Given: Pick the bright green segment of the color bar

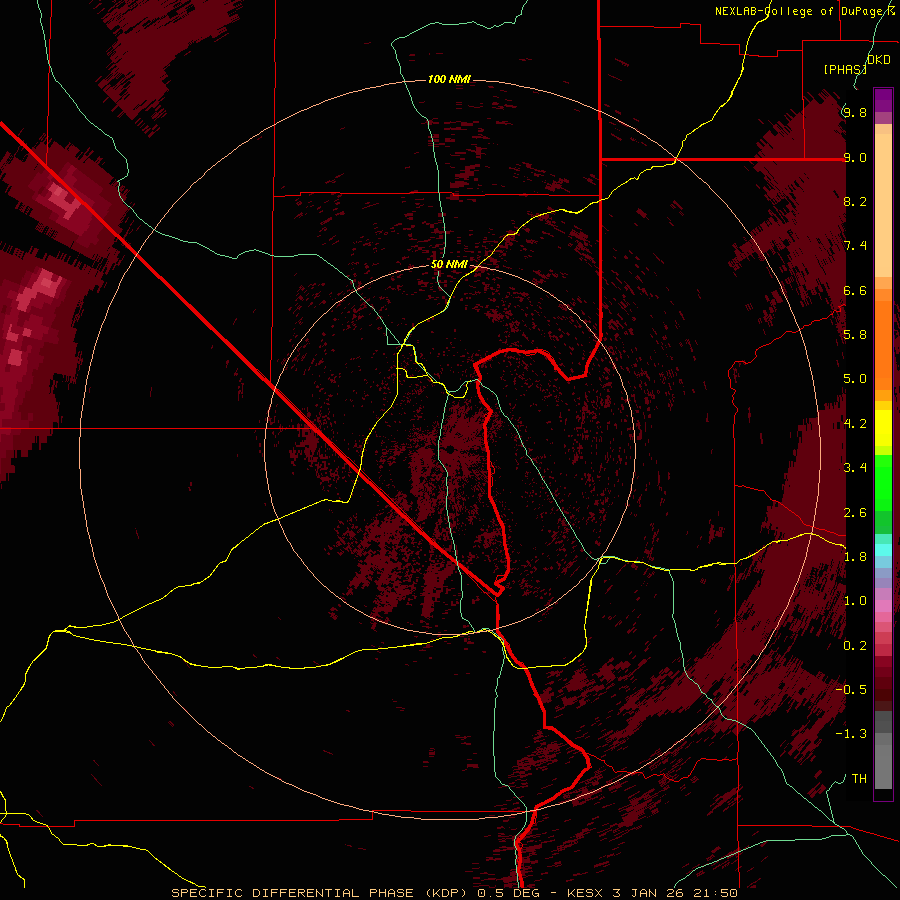Looking at the screenshot, I should [883, 482].
